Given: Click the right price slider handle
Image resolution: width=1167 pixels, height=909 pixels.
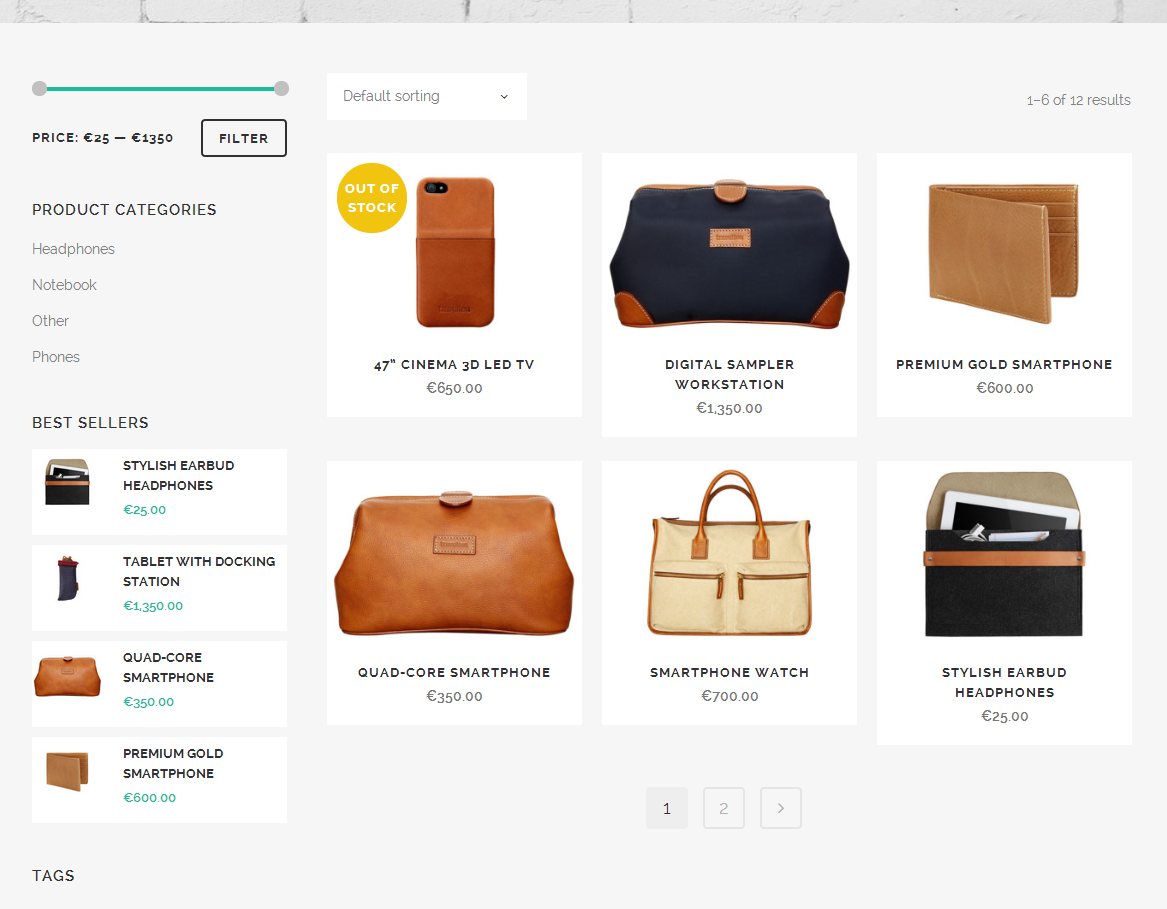Looking at the screenshot, I should point(281,88).
